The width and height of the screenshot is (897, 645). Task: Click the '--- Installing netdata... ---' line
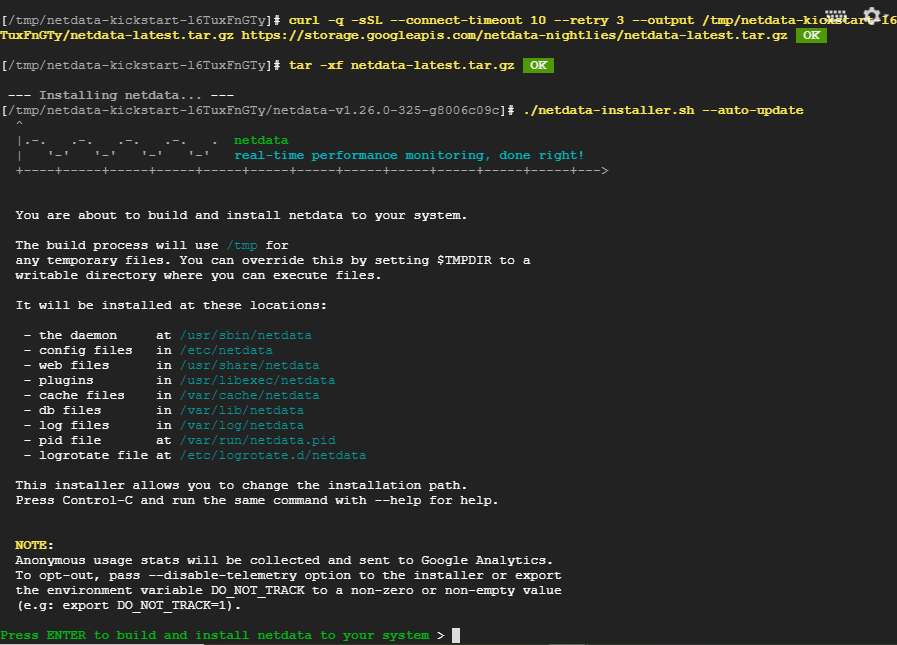click(x=121, y=95)
